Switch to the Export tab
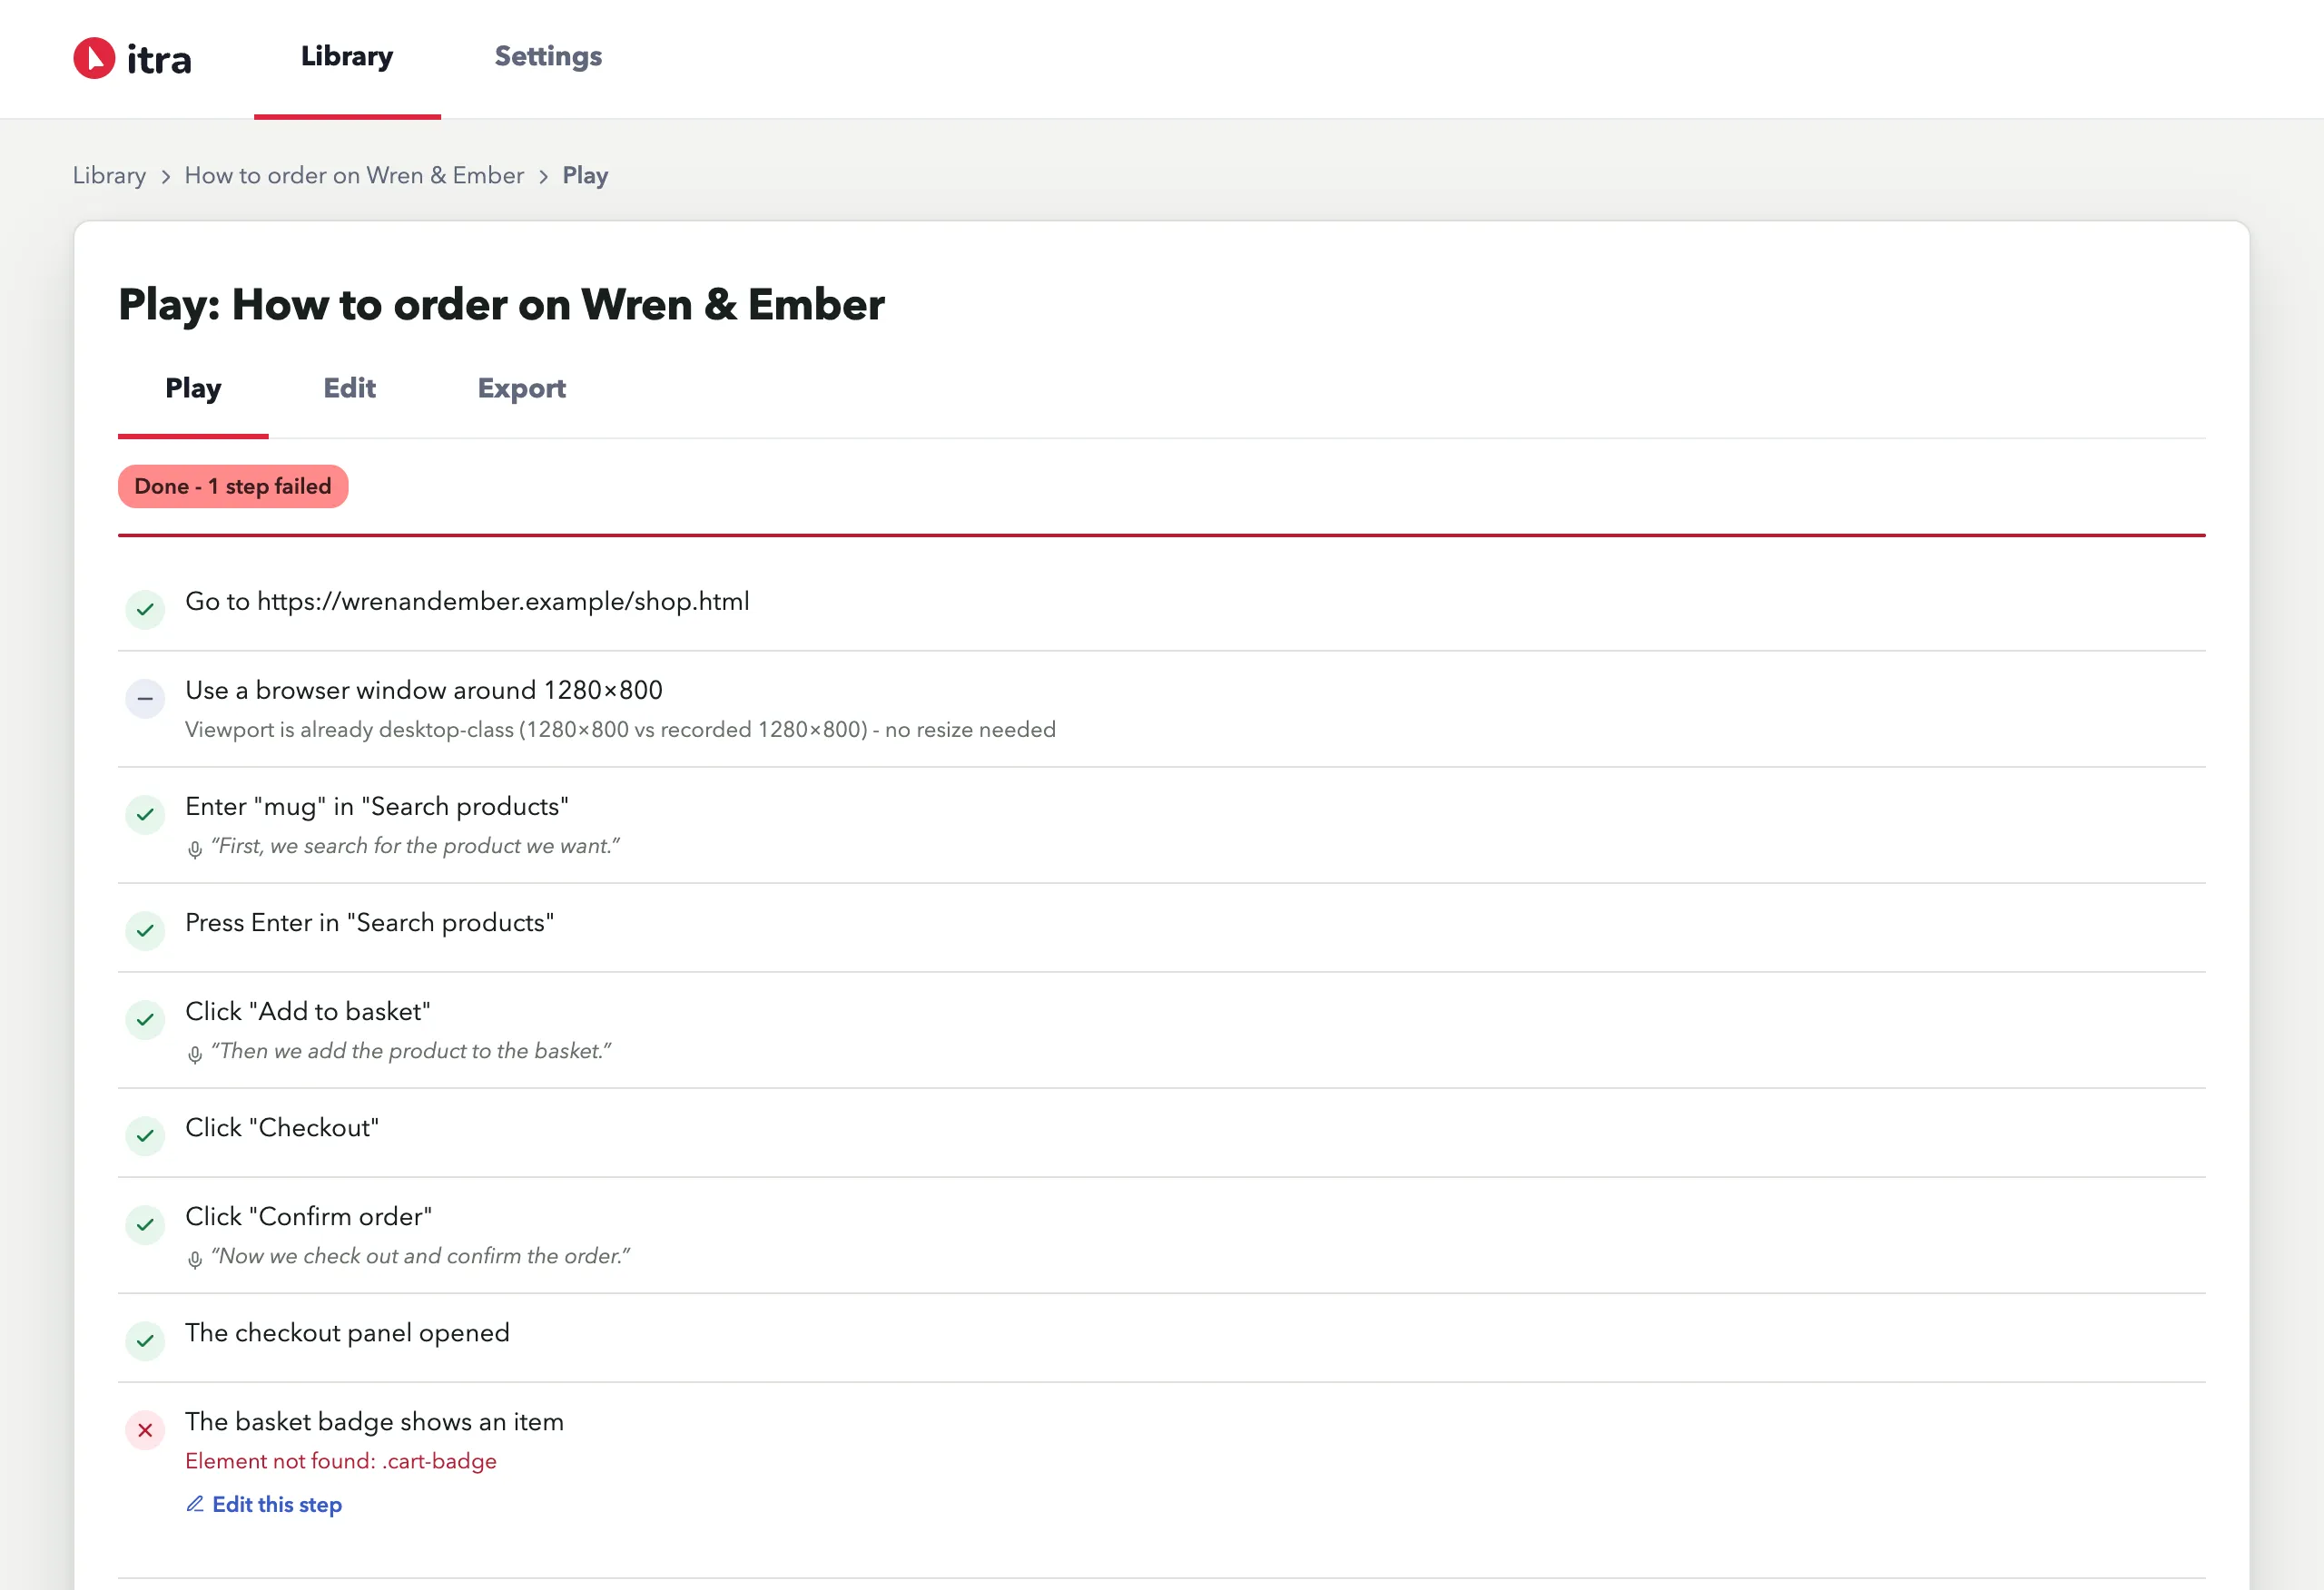This screenshot has height=1590, width=2324. pyautogui.click(x=521, y=389)
